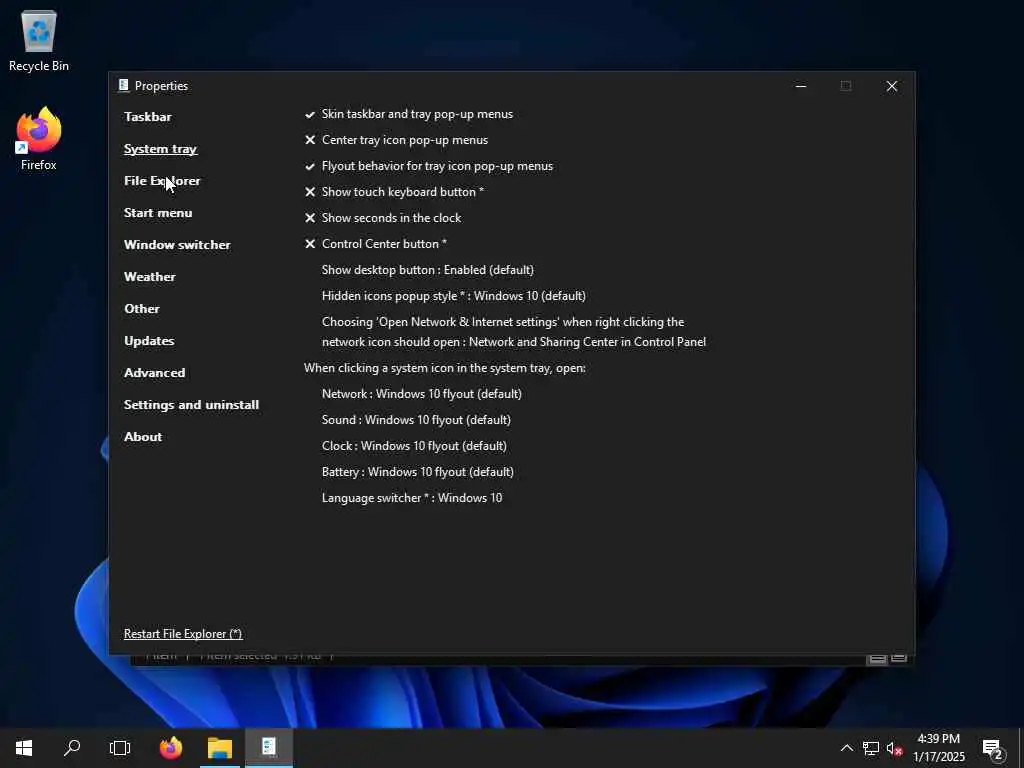Change Clock flyout option
Viewport: 1024px width, 768px height.
pyautogui.click(x=414, y=446)
